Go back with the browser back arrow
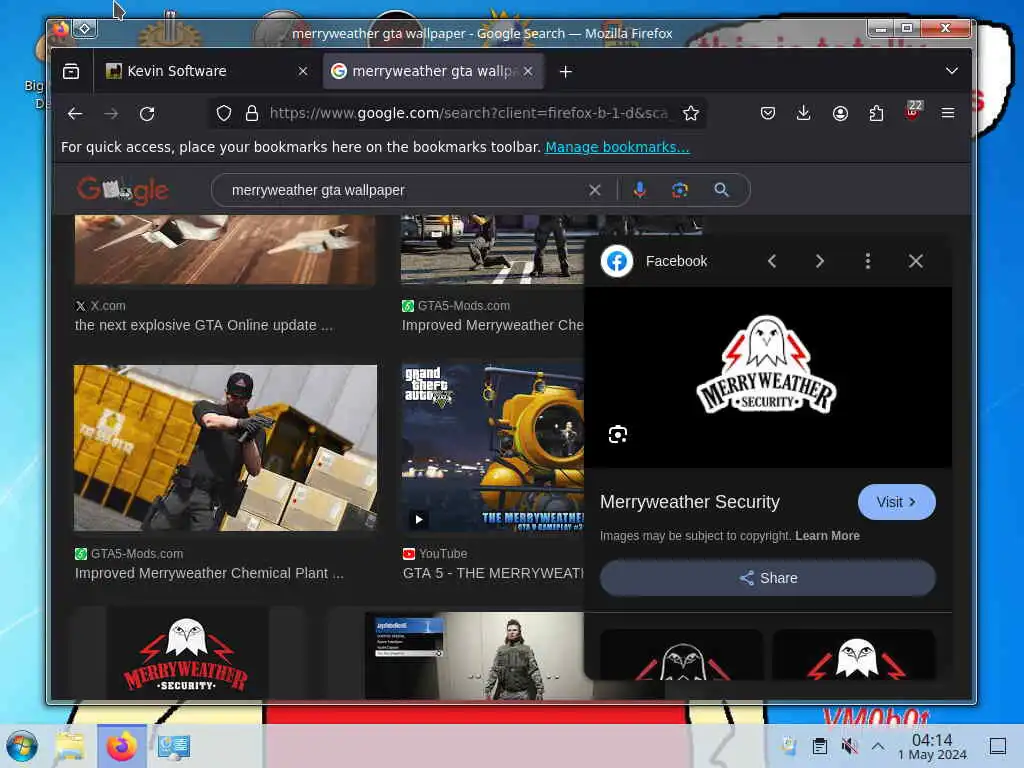The image size is (1024, 768). (x=75, y=114)
